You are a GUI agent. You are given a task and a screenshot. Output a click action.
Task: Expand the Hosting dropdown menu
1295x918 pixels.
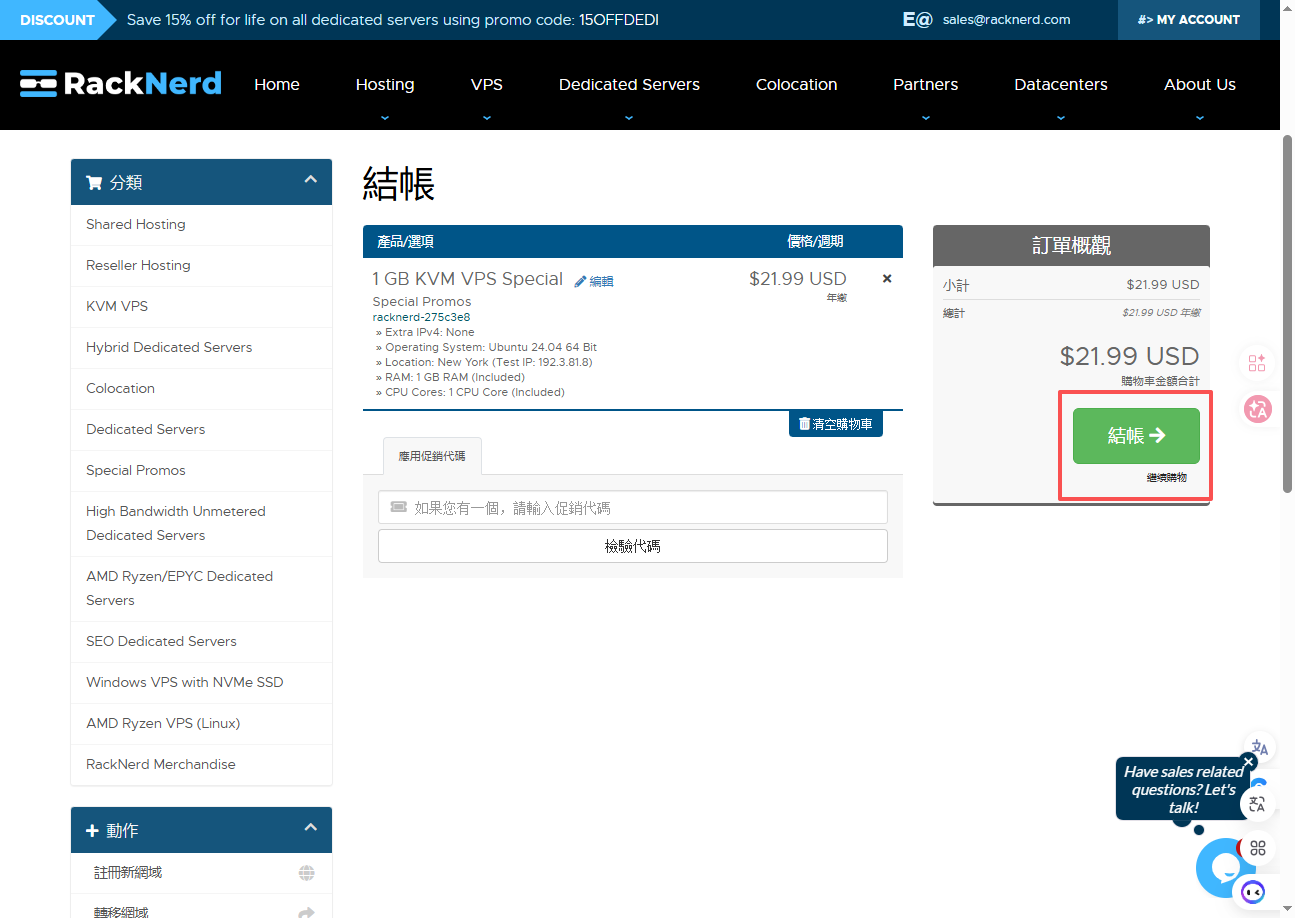pos(385,117)
